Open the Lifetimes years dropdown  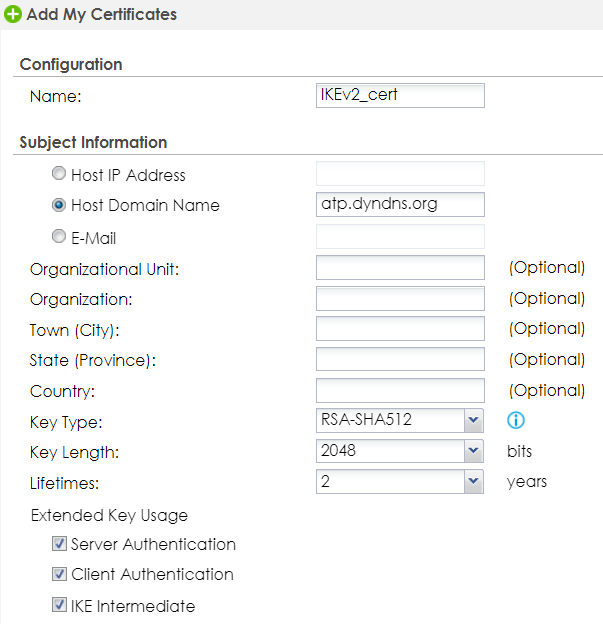click(x=473, y=482)
